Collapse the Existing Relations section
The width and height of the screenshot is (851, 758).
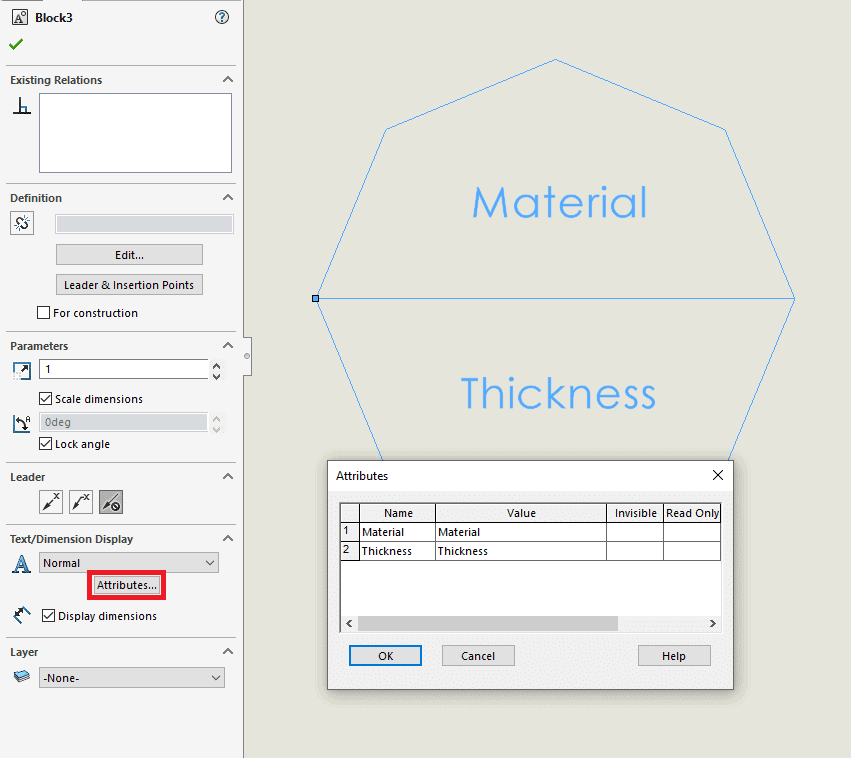click(x=228, y=80)
